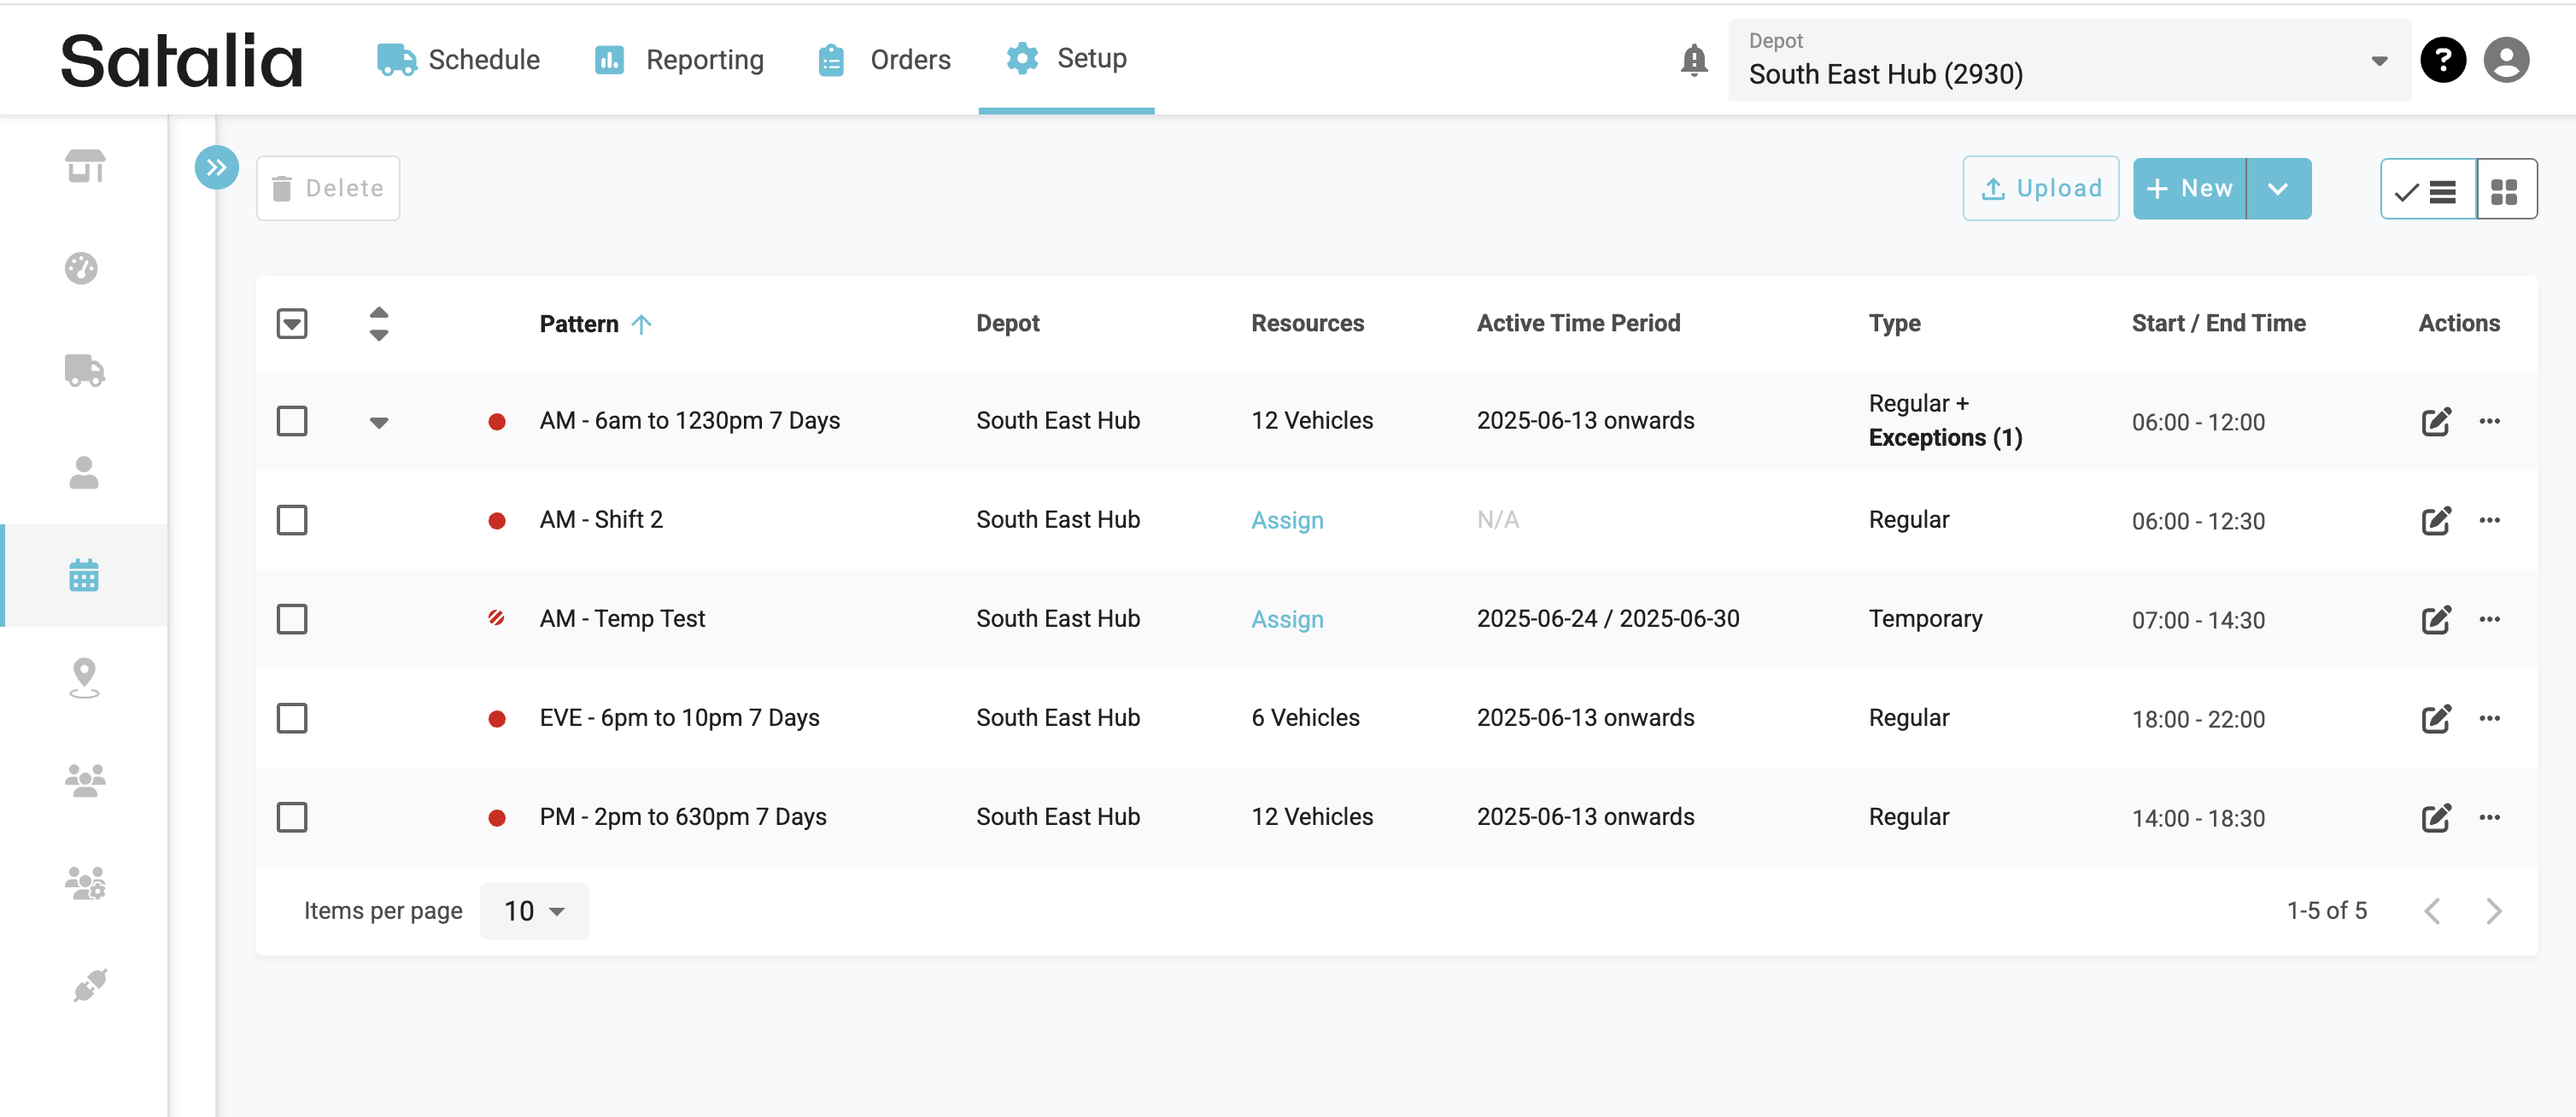Toggle the select-all header checkbox
This screenshot has width=2576, height=1117.
(292, 324)
